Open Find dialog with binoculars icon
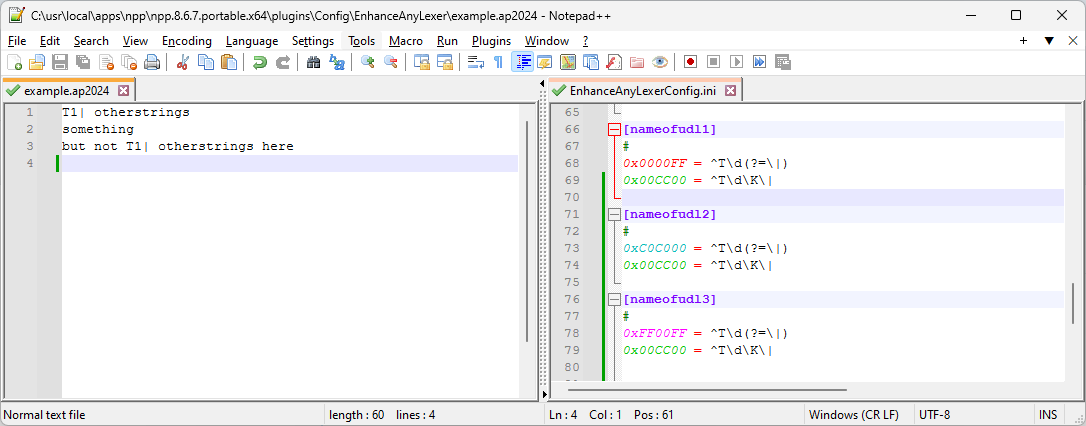The width and height of the screenshot is (1086, 426). pos(314,62)
